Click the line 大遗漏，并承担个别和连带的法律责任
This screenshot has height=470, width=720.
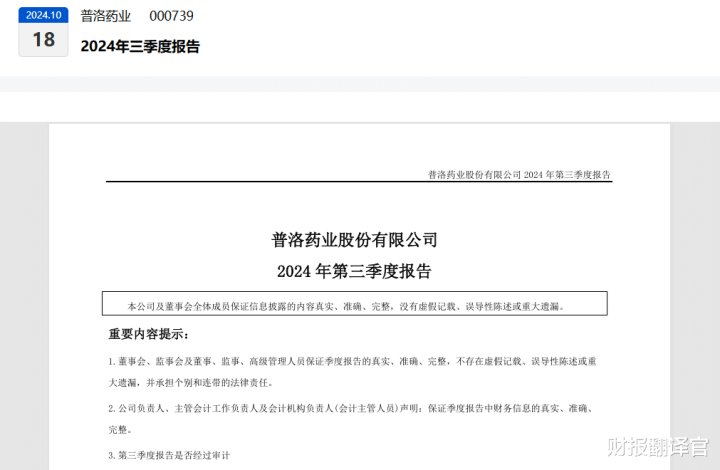(191, 383)
